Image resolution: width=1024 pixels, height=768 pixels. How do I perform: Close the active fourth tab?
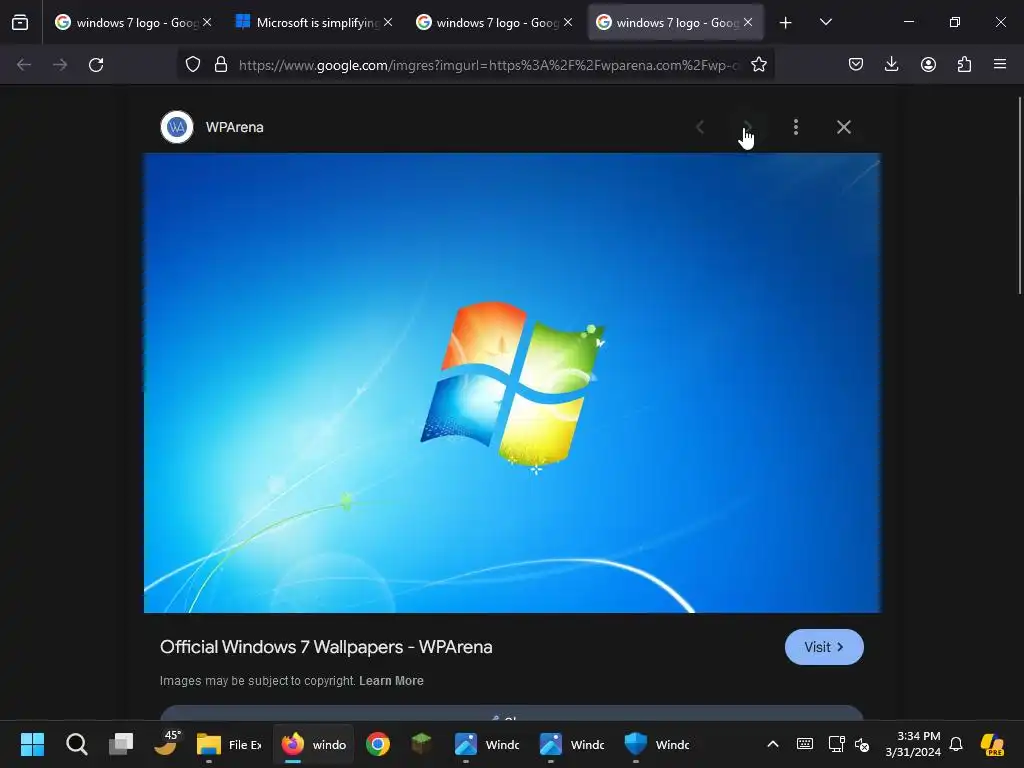[x=748, y=22]
